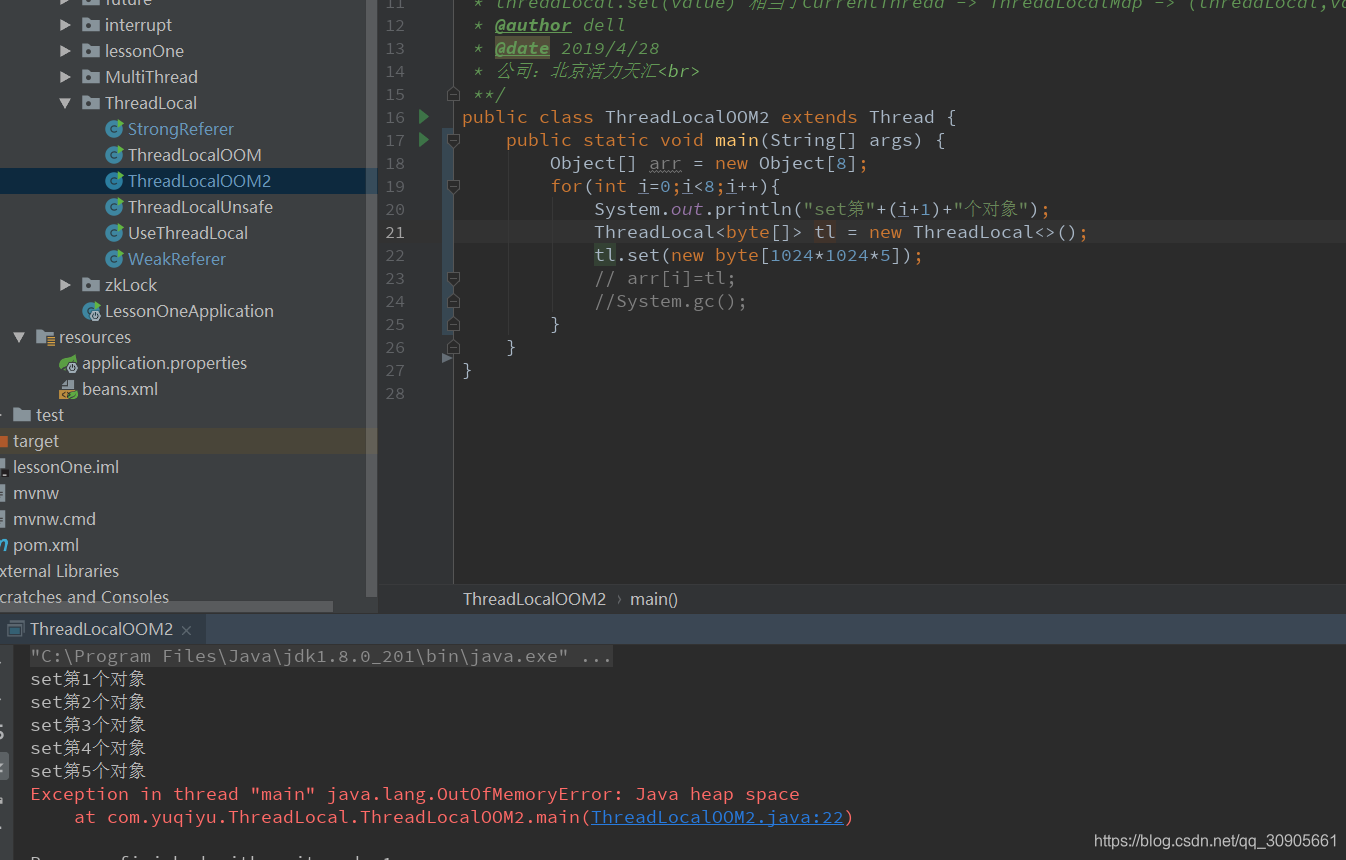Click beans.xml file icon
1346x860 pixels.
68,389
